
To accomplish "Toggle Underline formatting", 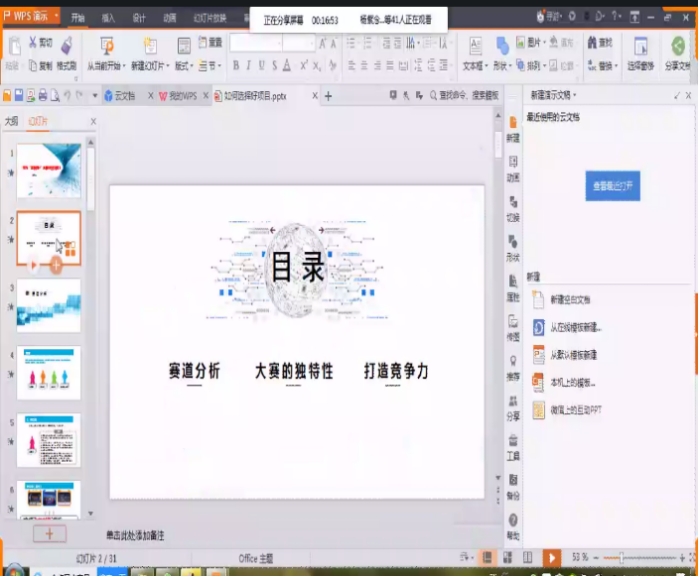I will (x=261, y=66).
